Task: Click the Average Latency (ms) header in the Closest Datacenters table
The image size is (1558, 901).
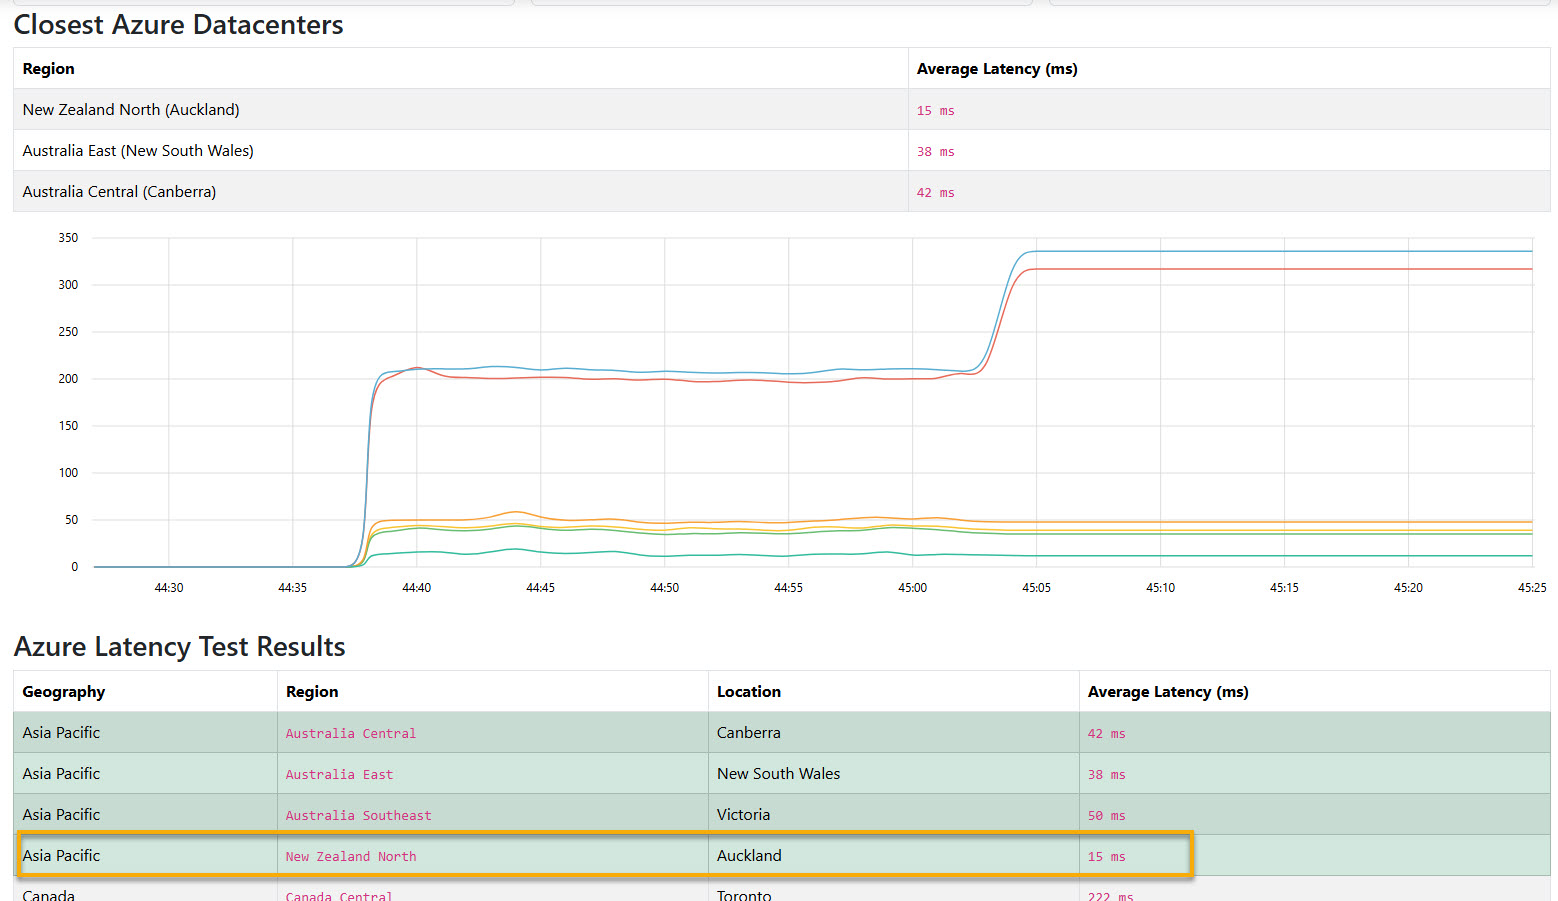Action: click(x=997, y=69)
